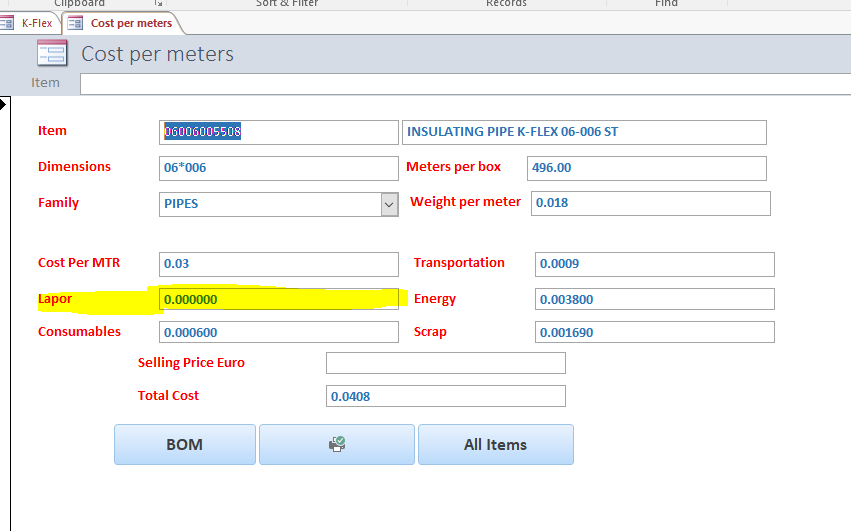Click the empty Selling Price Euro field
The height and width of the screenshot is (531, 851).
click(x=445, y=363)
